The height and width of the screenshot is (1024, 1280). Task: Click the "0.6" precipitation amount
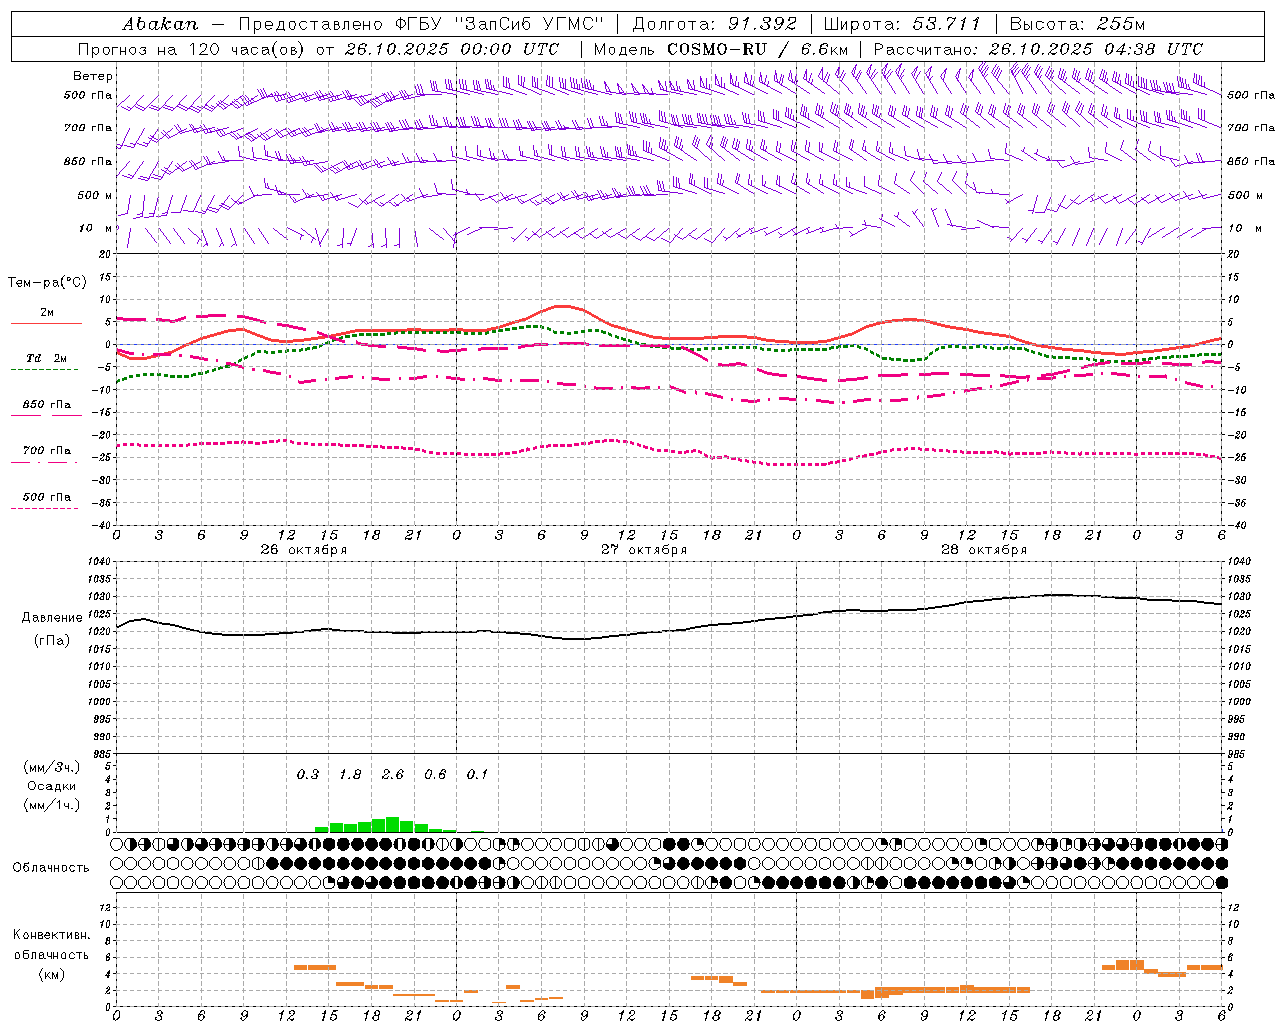click(x=435, y=774)
